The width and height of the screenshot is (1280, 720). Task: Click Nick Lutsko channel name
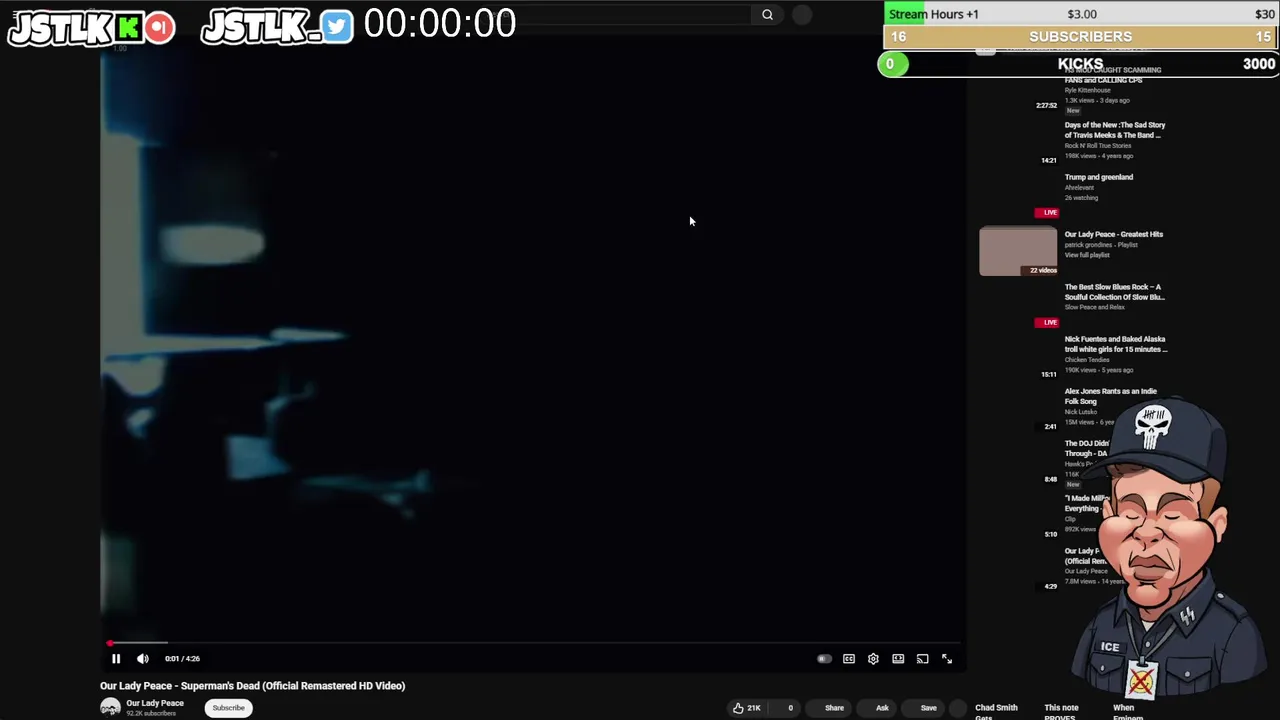1080,412
